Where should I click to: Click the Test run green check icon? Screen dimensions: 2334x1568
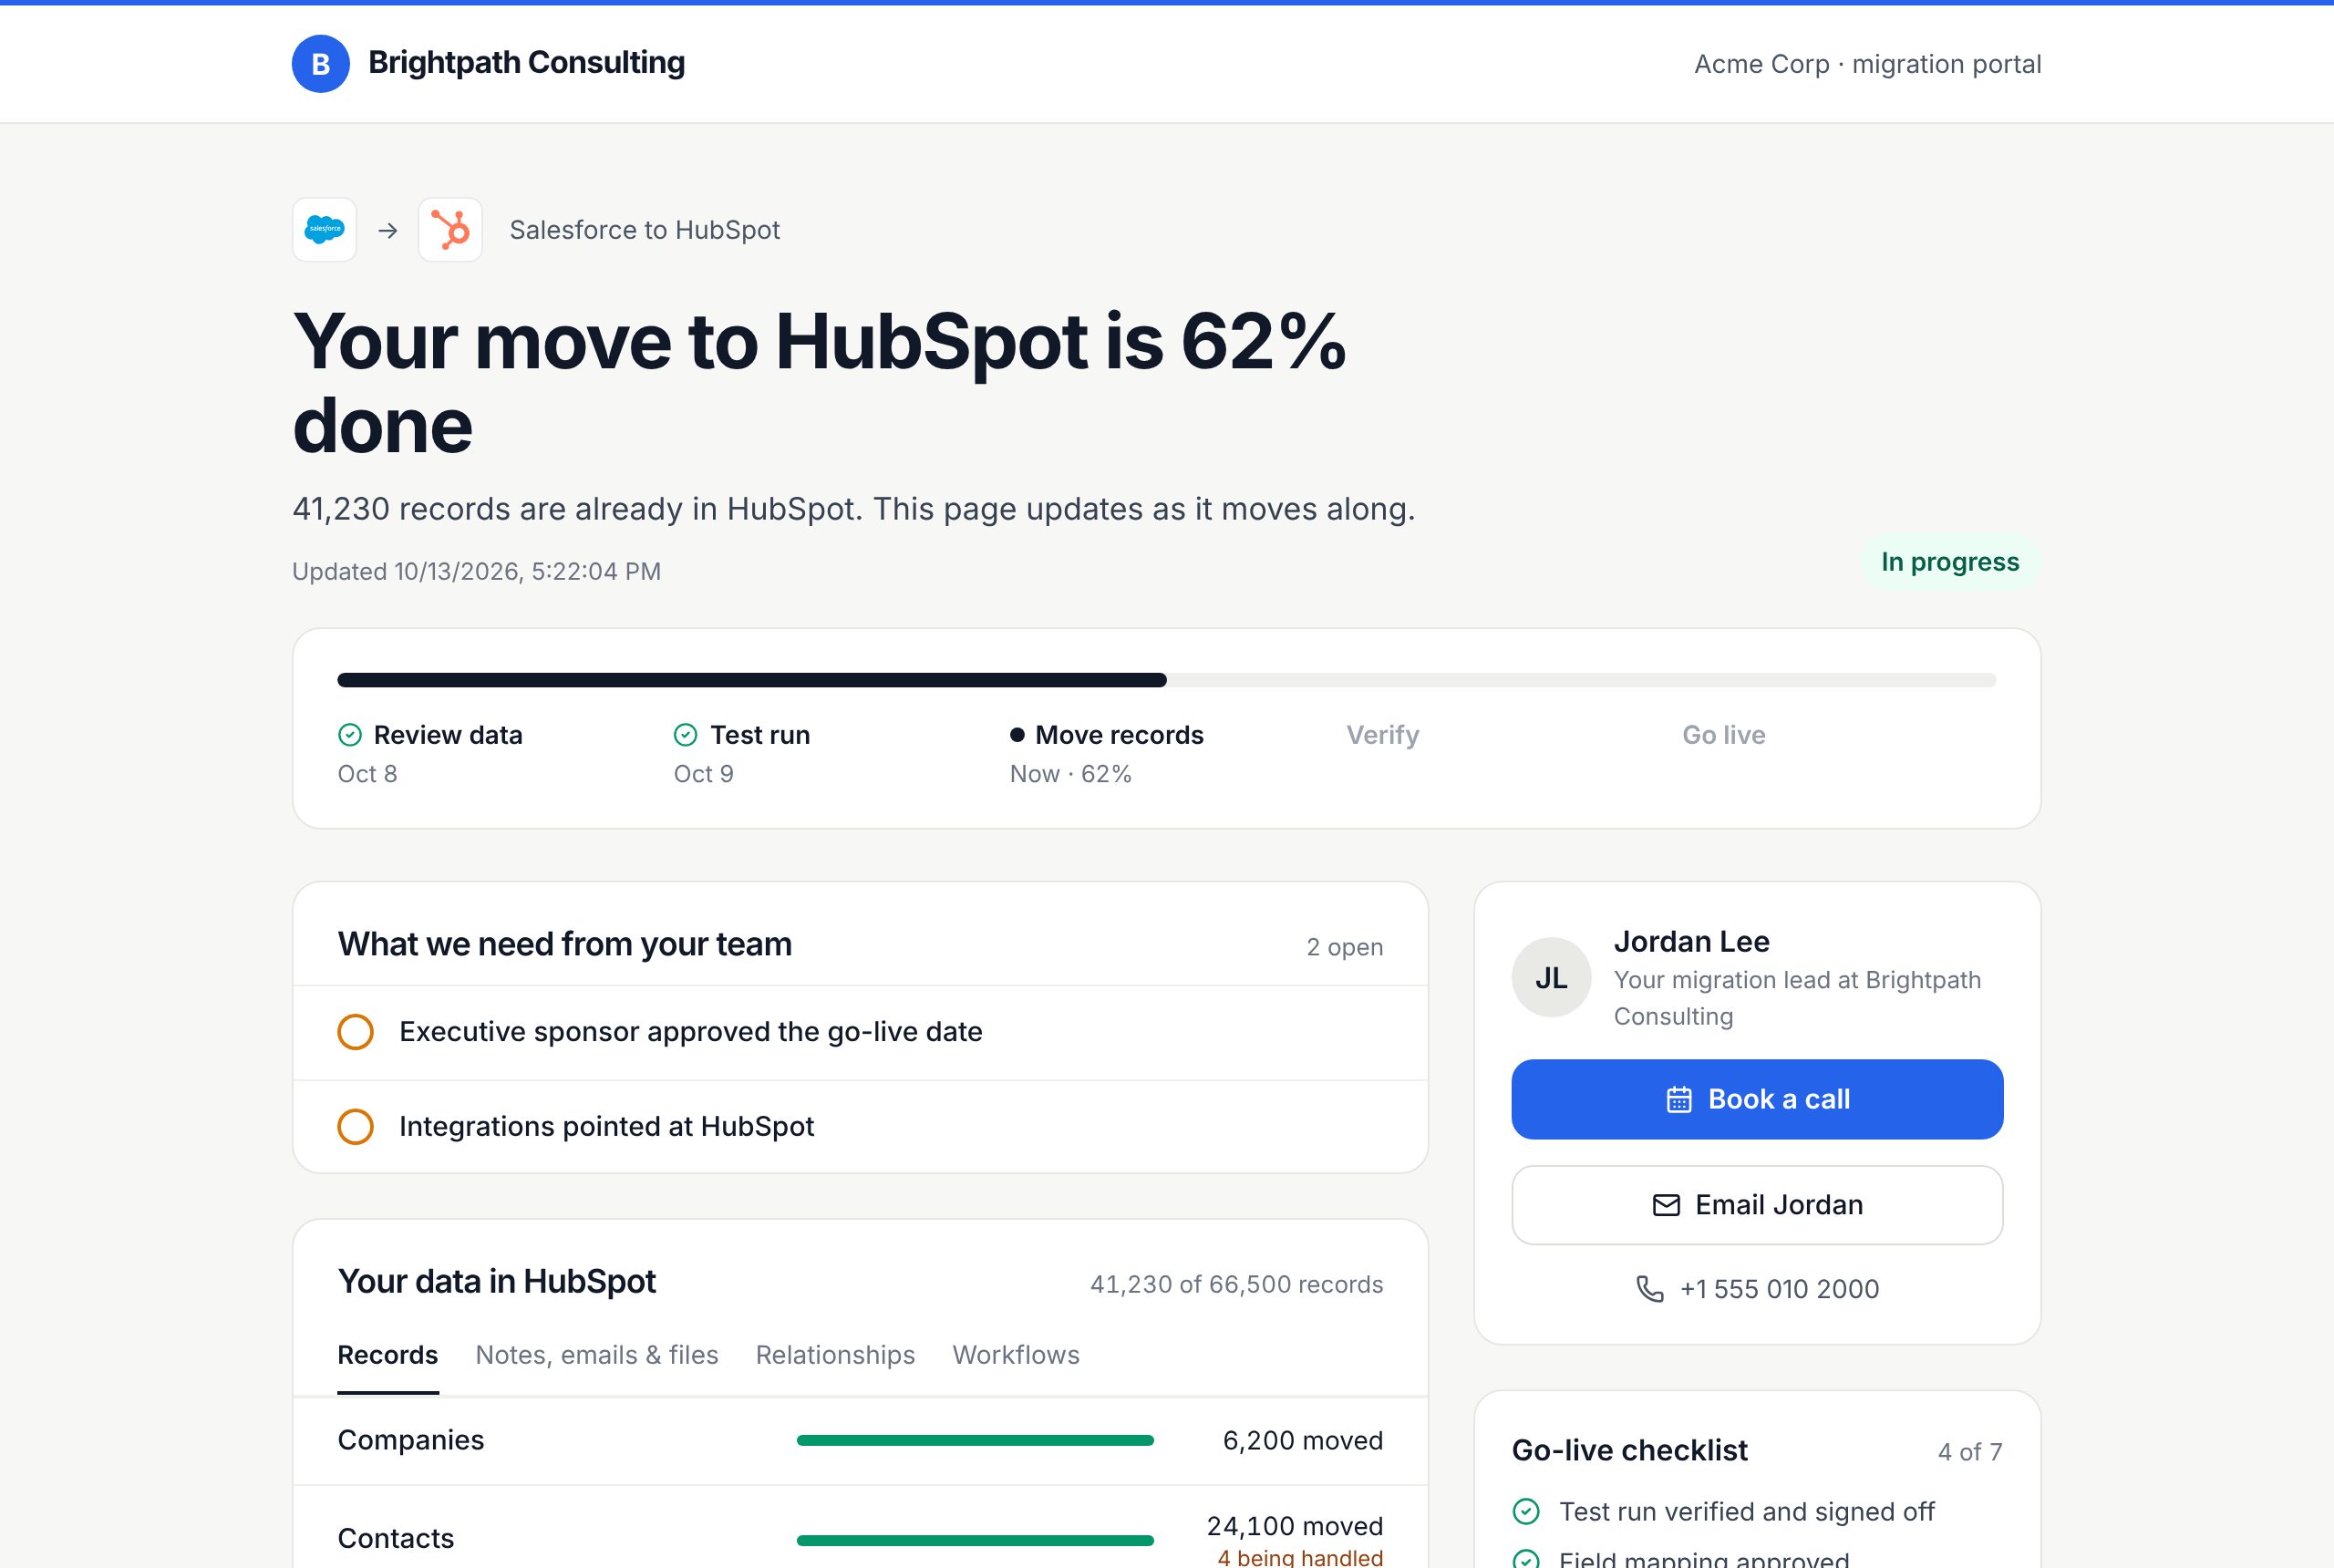tap(685, 735)
